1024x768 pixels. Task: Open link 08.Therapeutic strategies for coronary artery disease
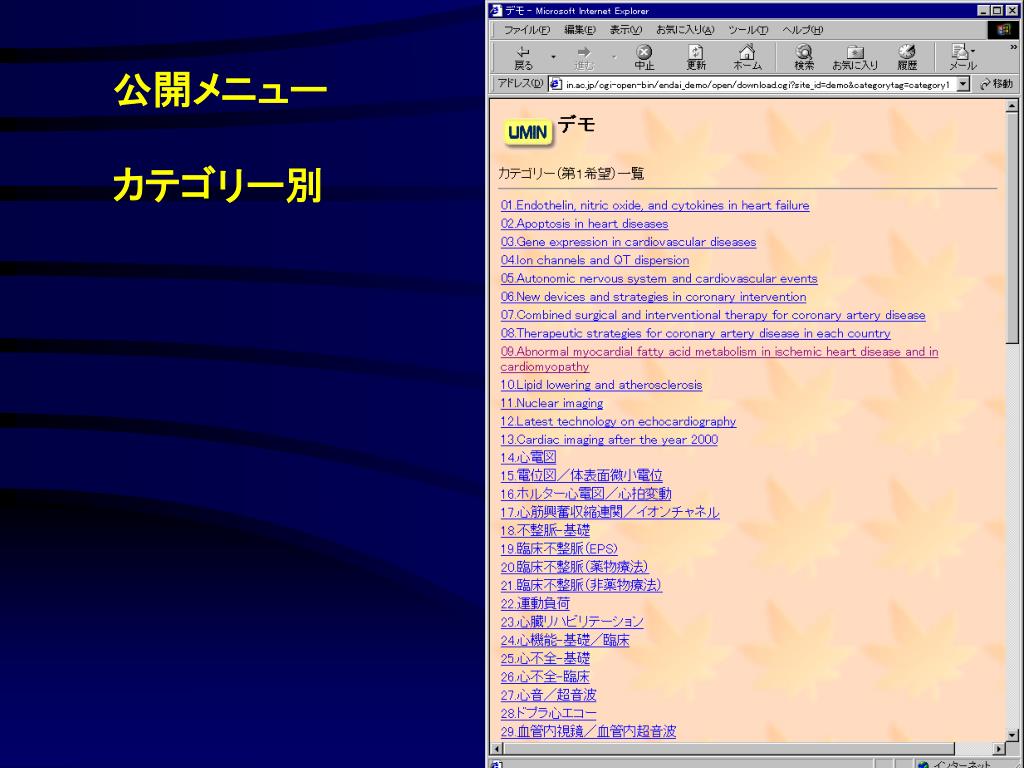(x=696, y=333)
